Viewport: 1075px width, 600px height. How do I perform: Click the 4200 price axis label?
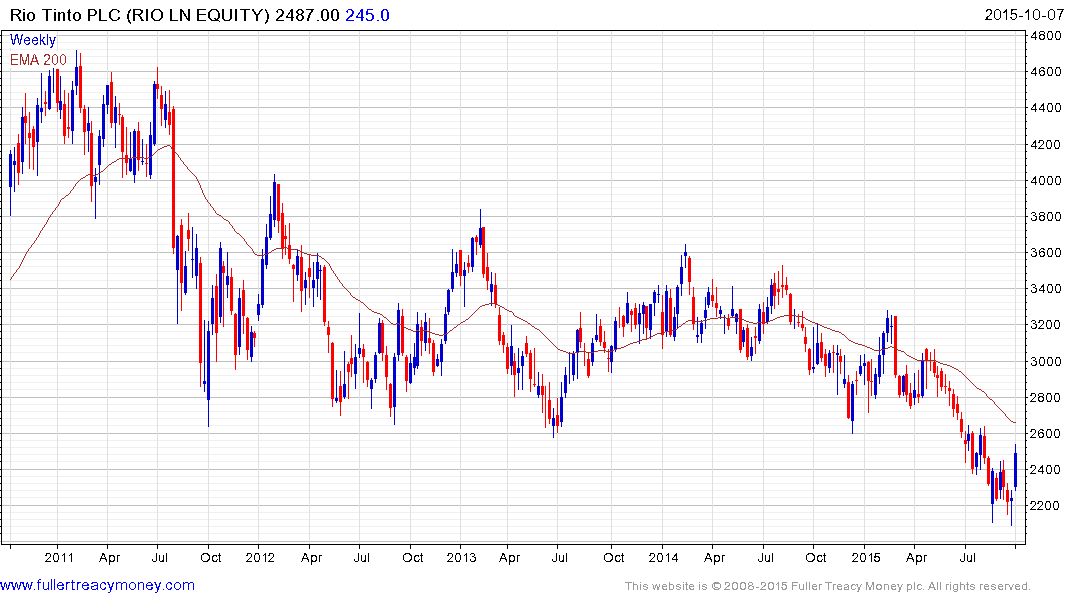coord(1046,145)
